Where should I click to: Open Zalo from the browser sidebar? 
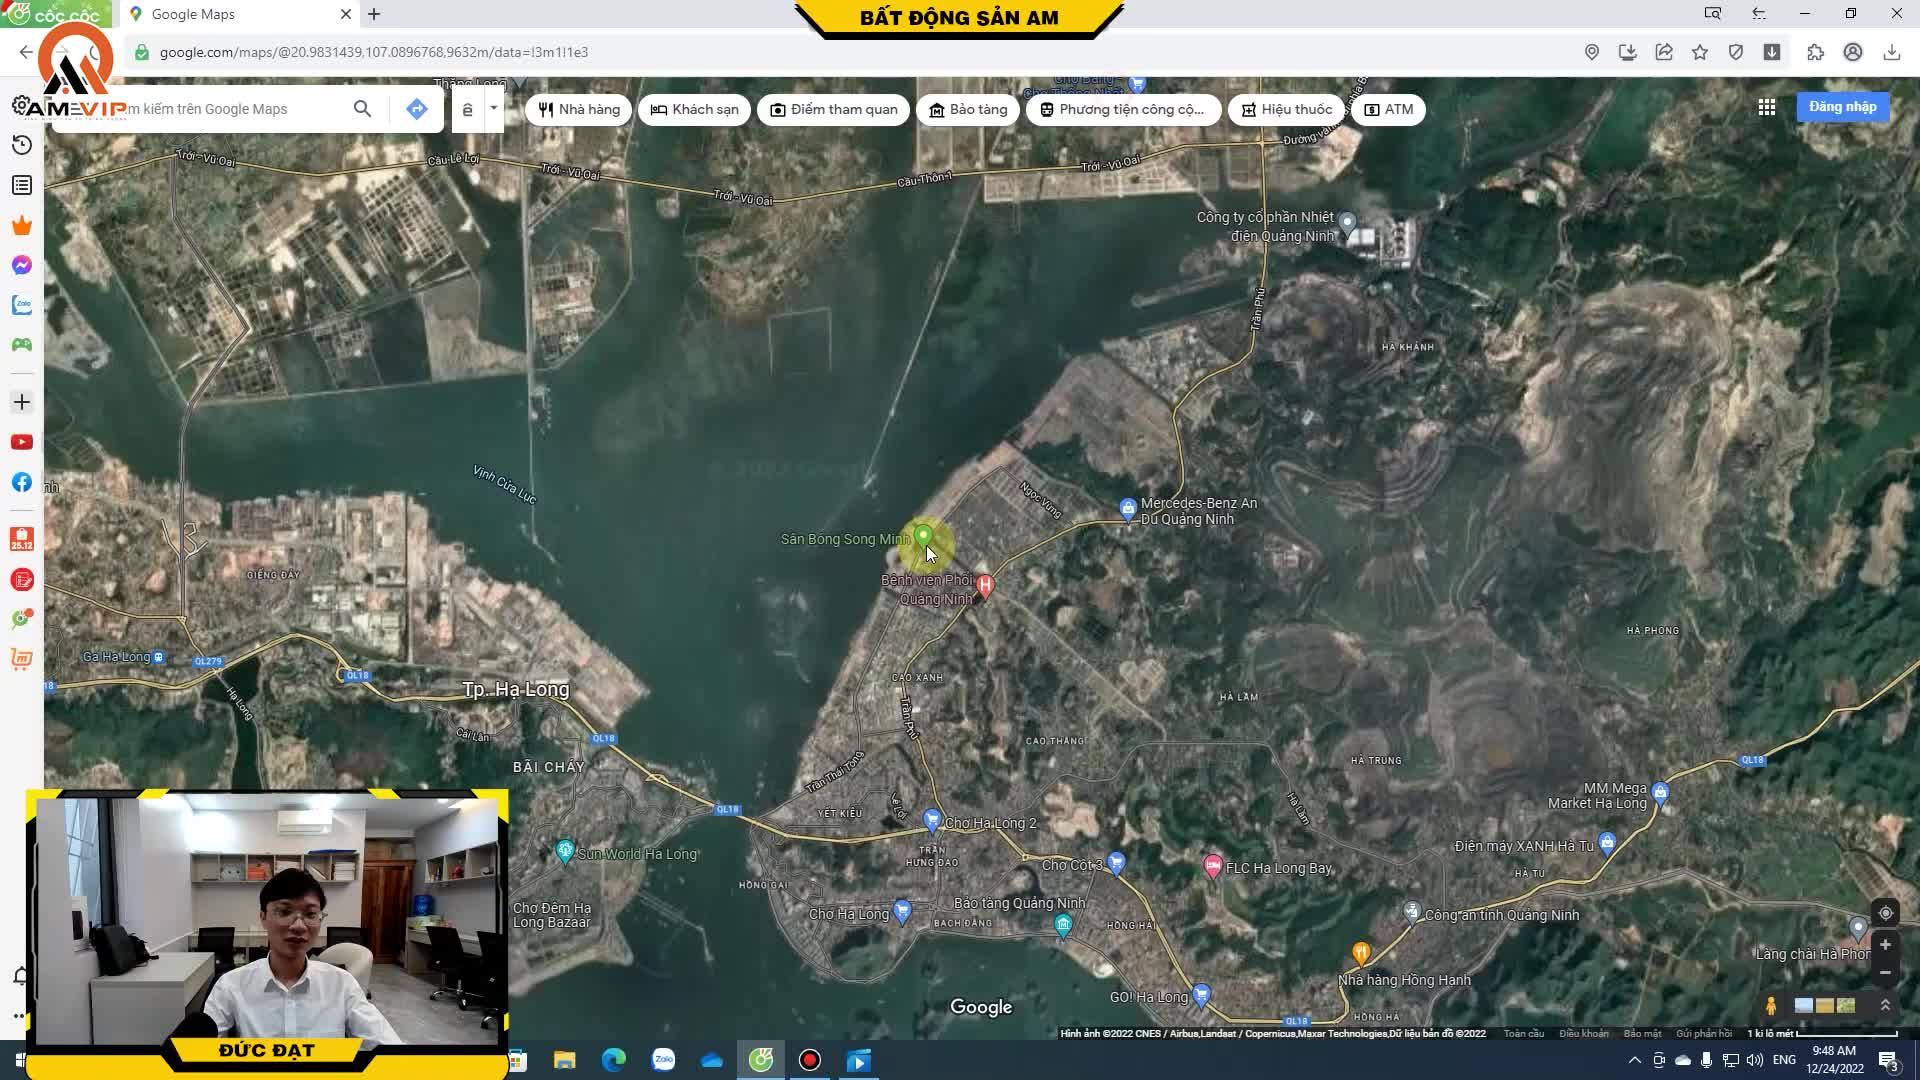click(x=22, y=305)
